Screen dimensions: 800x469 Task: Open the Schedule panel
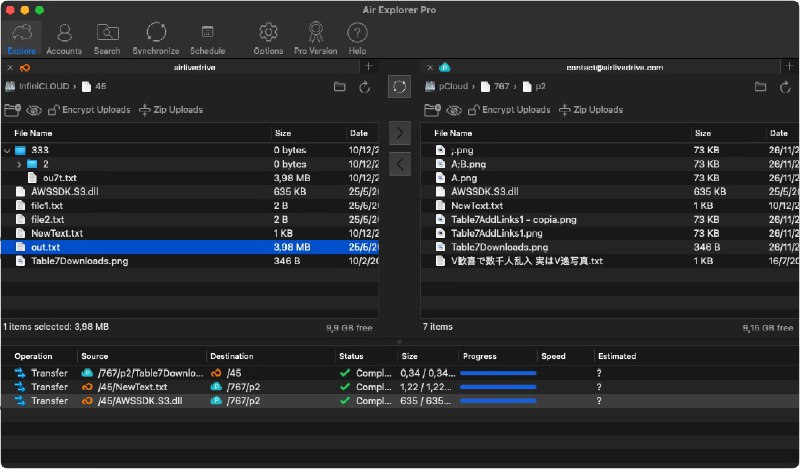(x=207, y=39)
